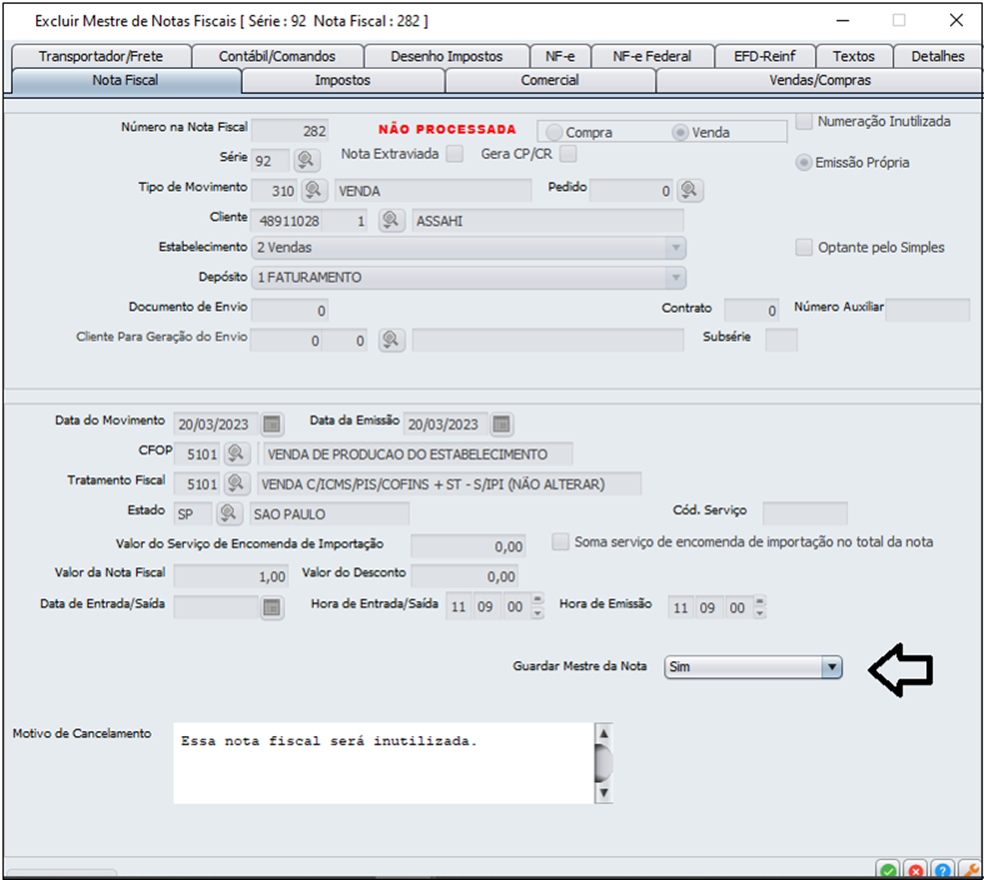Click the search icon next to Pedido
This screenshot has width=984, height=880.
[690, 190]
